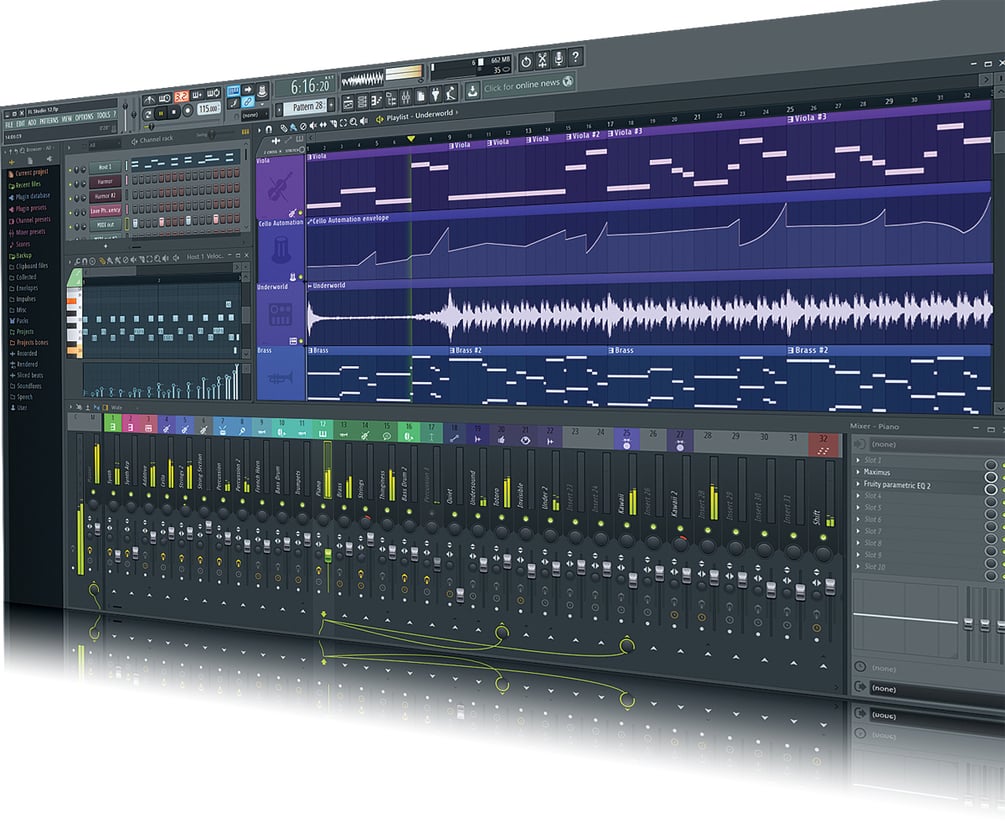The width and height of the screenshot is (1005, 822).
Task: Open the VIEW menu
Action: click(x=67, y=119)
